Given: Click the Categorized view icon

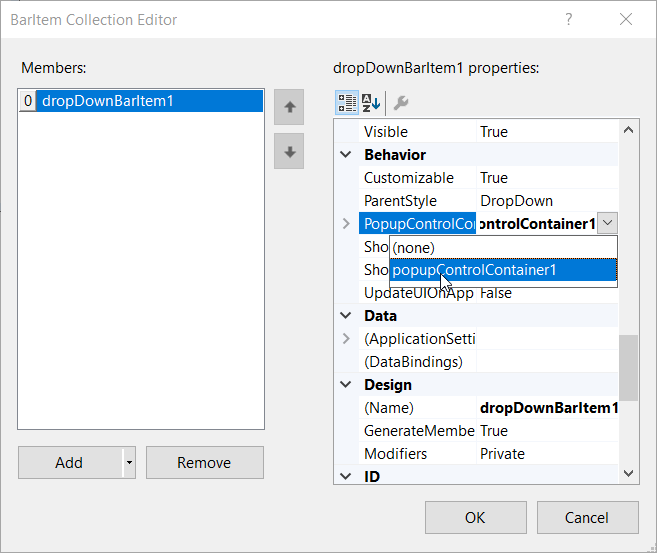Looking at the screenshot, I should (347, 102).
